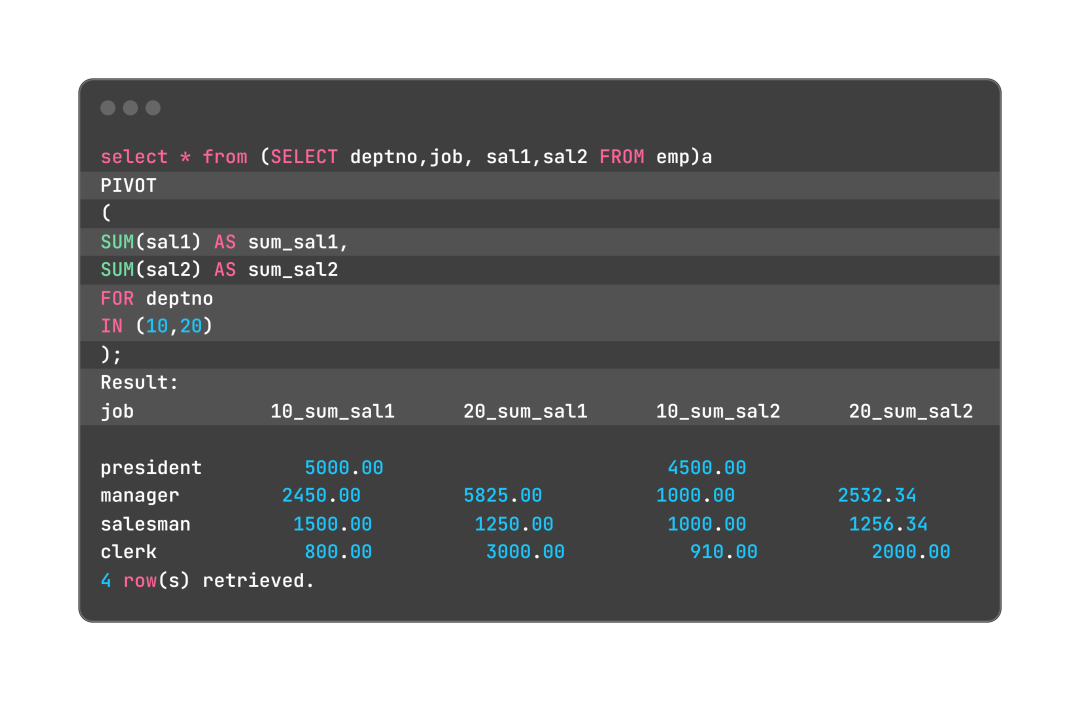Click the '10_sum_sal2' column header

click(x=718, y=411)
